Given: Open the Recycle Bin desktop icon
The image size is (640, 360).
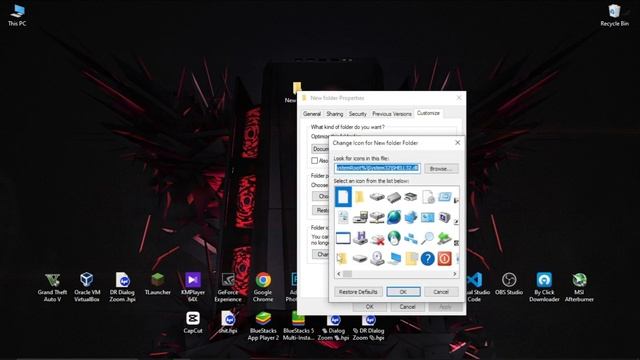Looking at the screenshot, I should click(x=614, y=15).
